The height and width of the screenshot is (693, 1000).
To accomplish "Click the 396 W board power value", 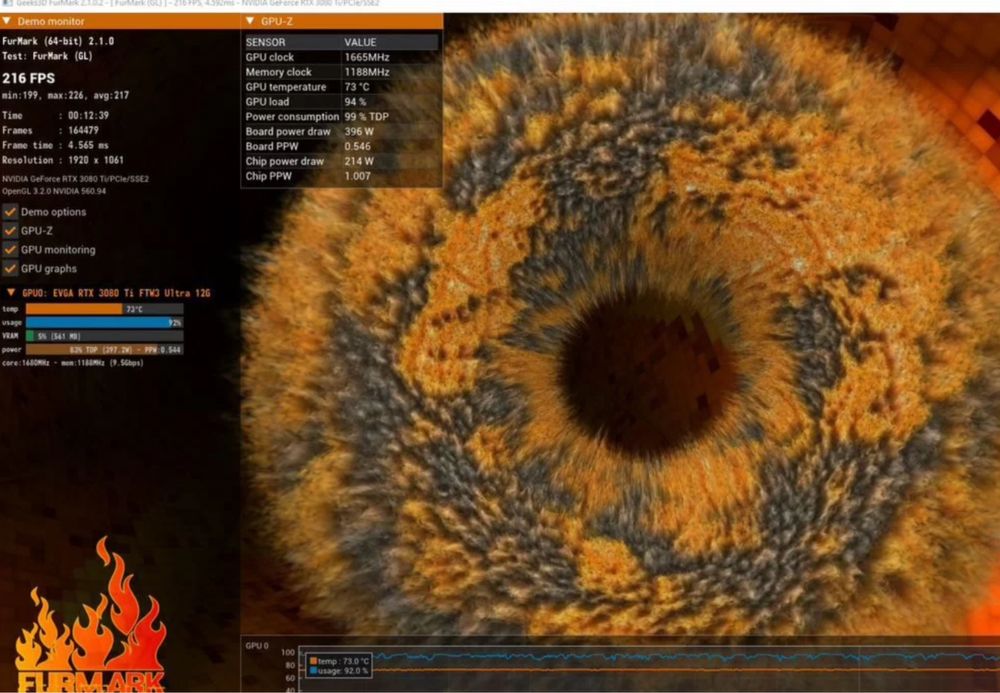I will click(x=359, y=131).
